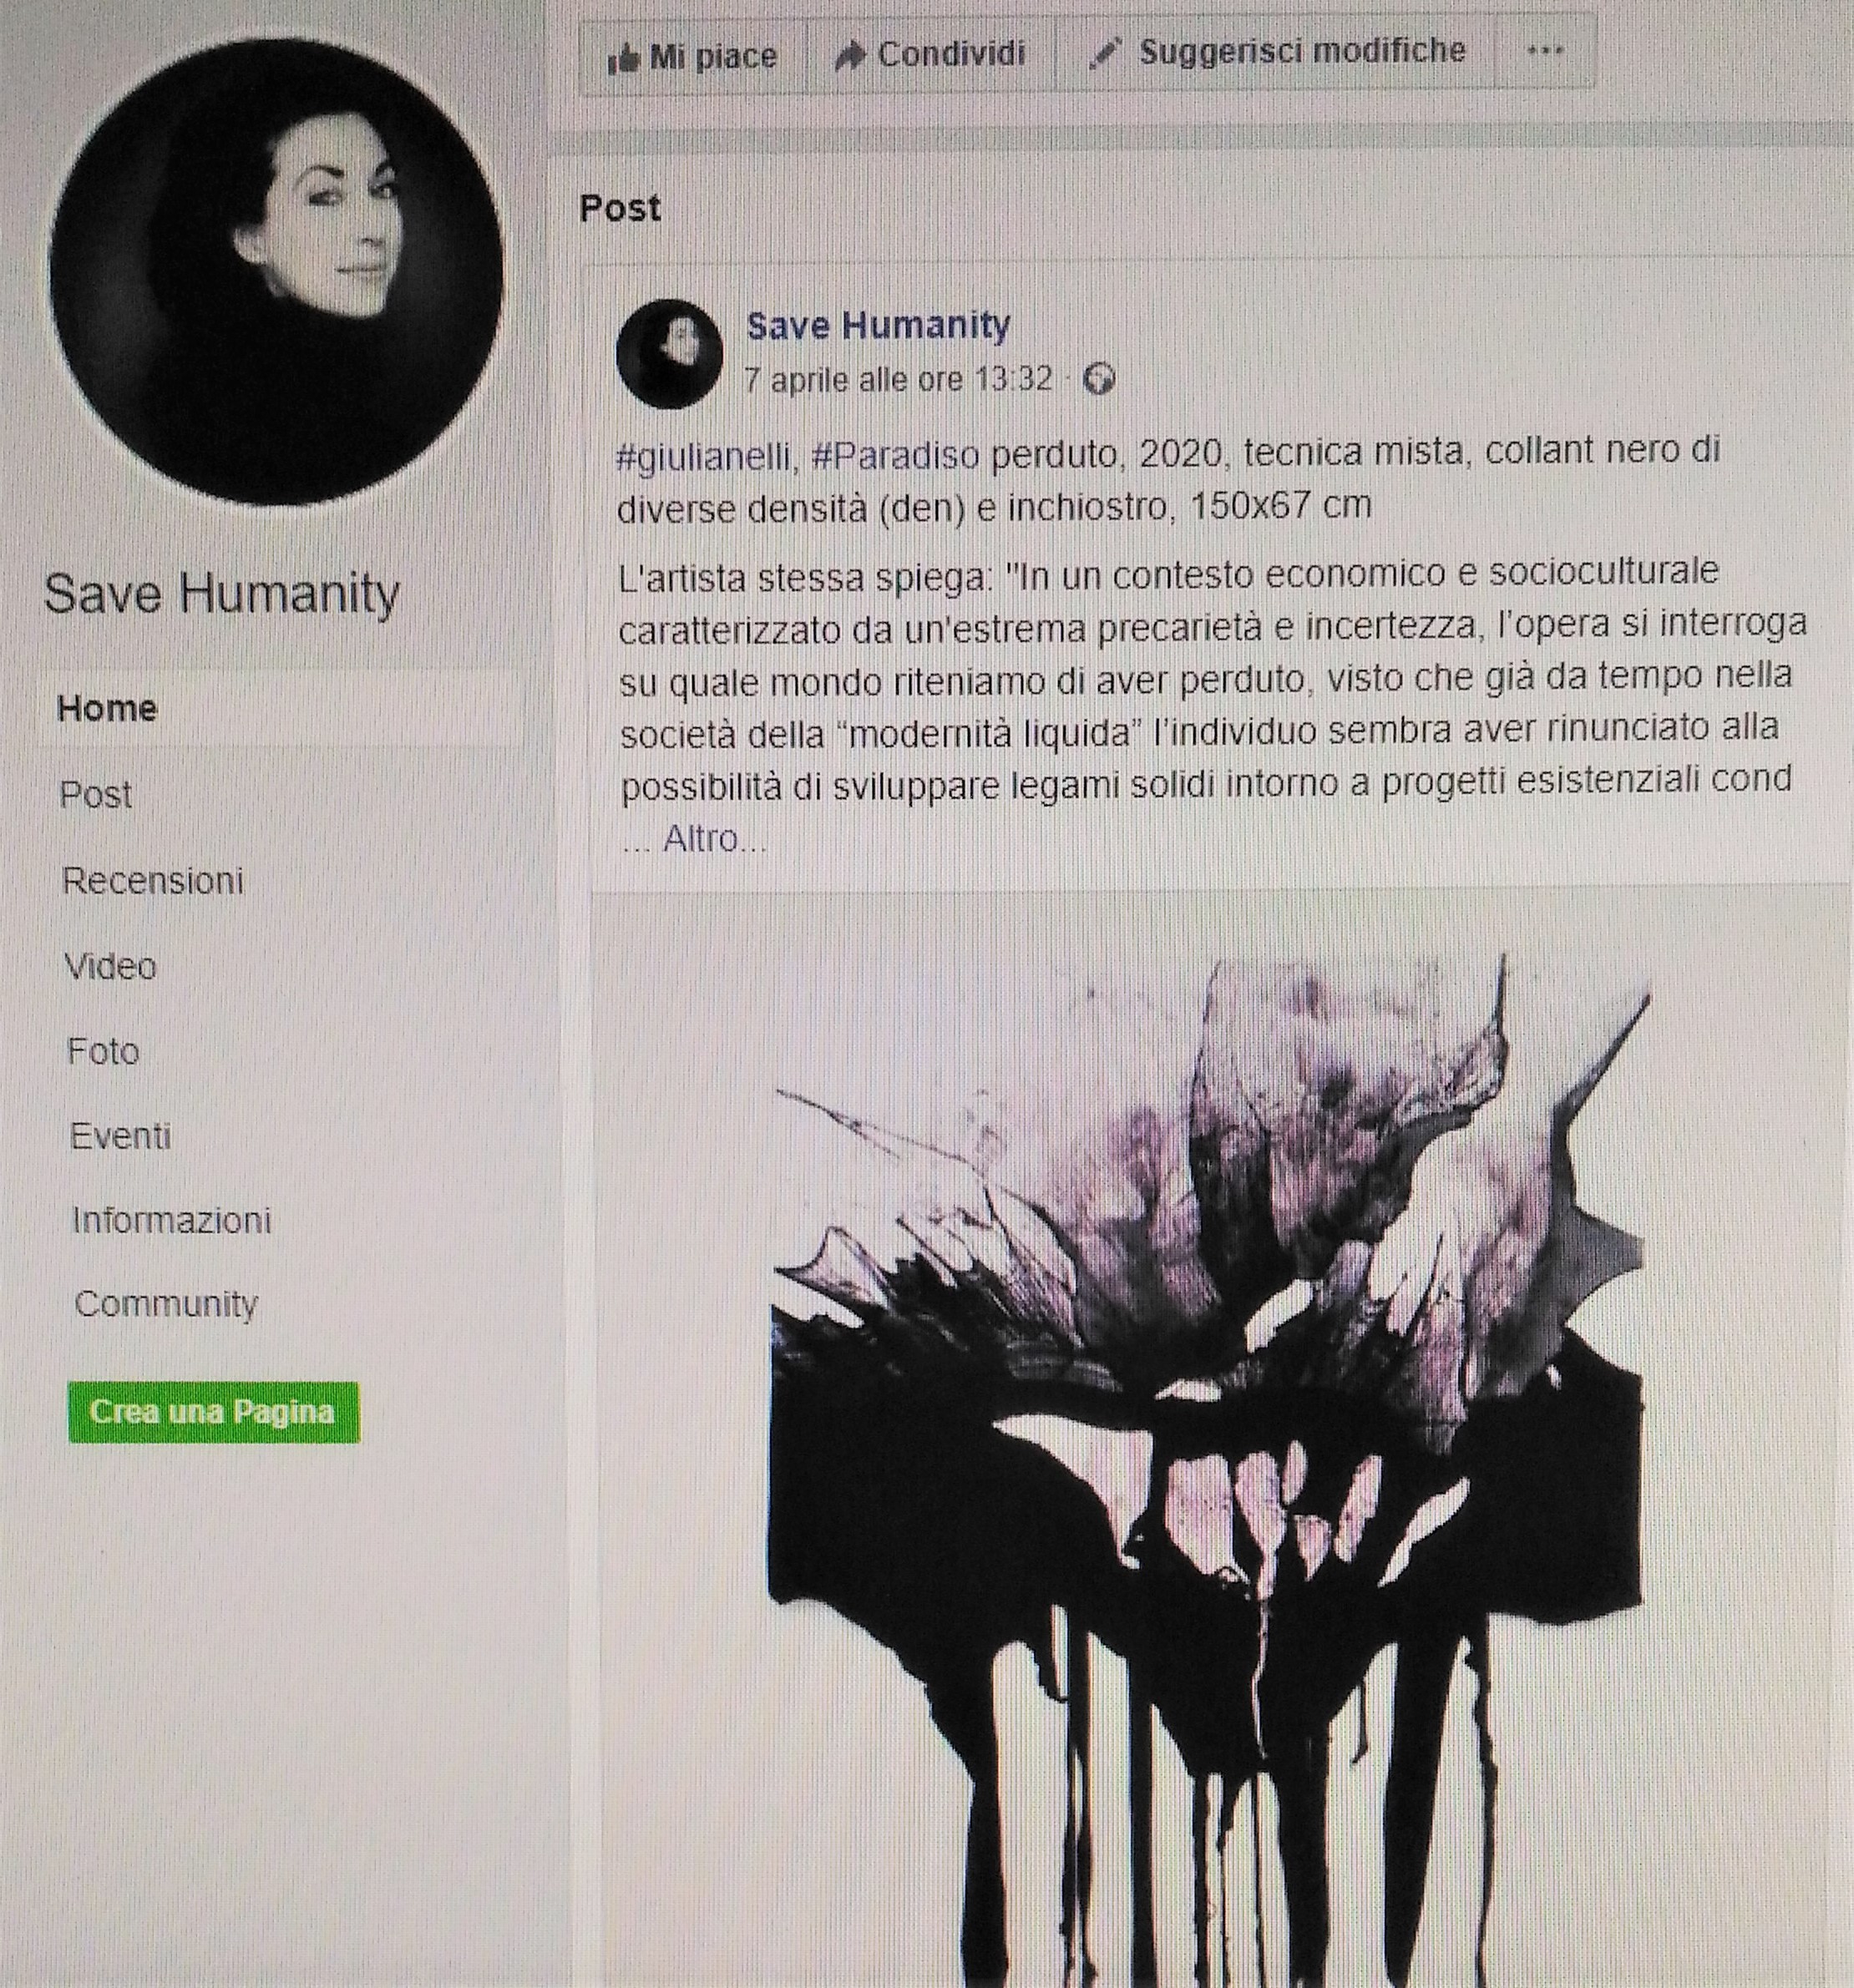Open the Eventi section
The width and height of the screenshot is (1854, 1988).
(120, 1136)
